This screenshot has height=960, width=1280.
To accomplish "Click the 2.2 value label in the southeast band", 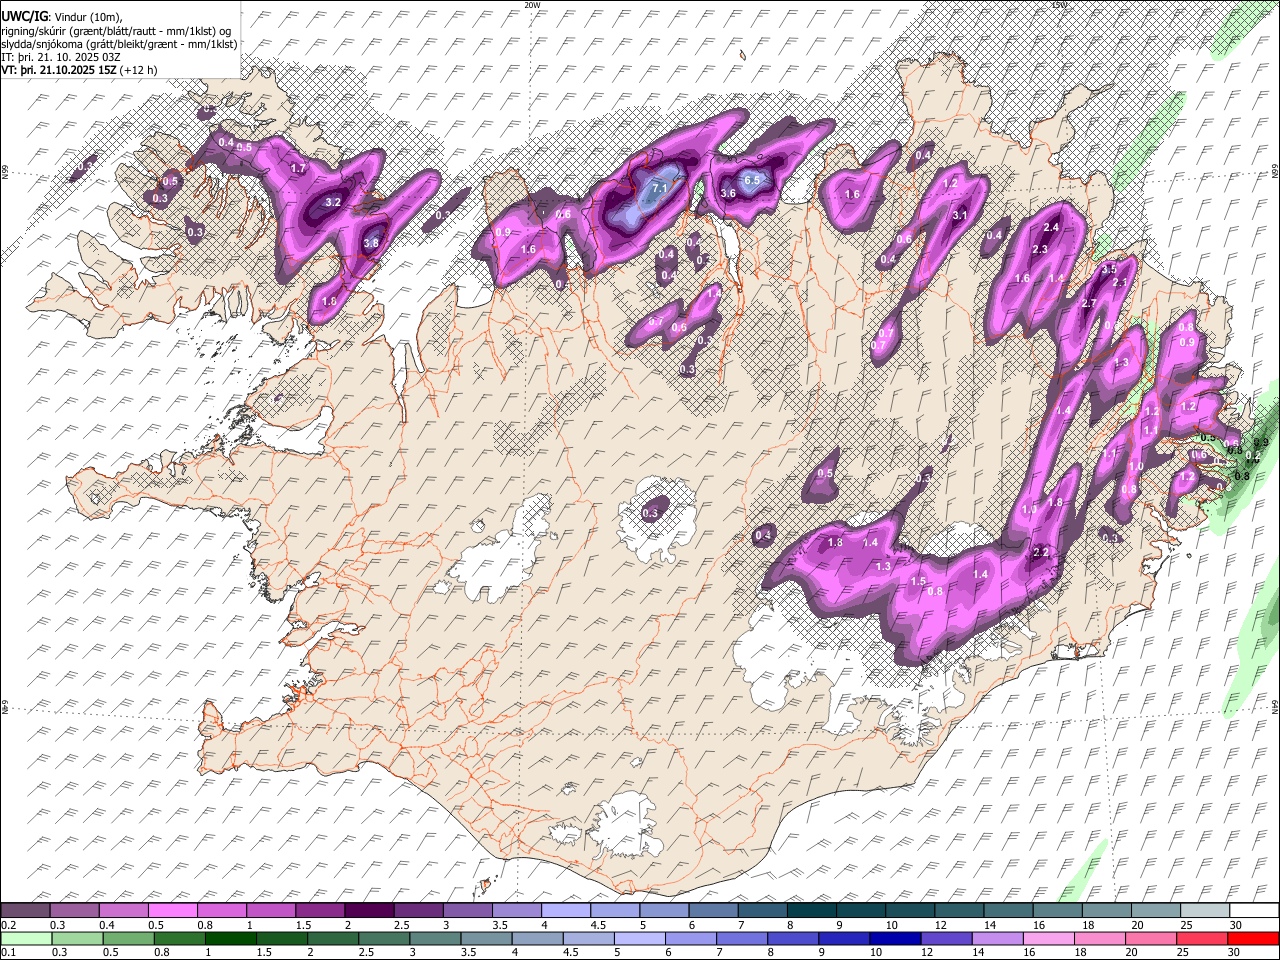I will tap(1041, 552).
